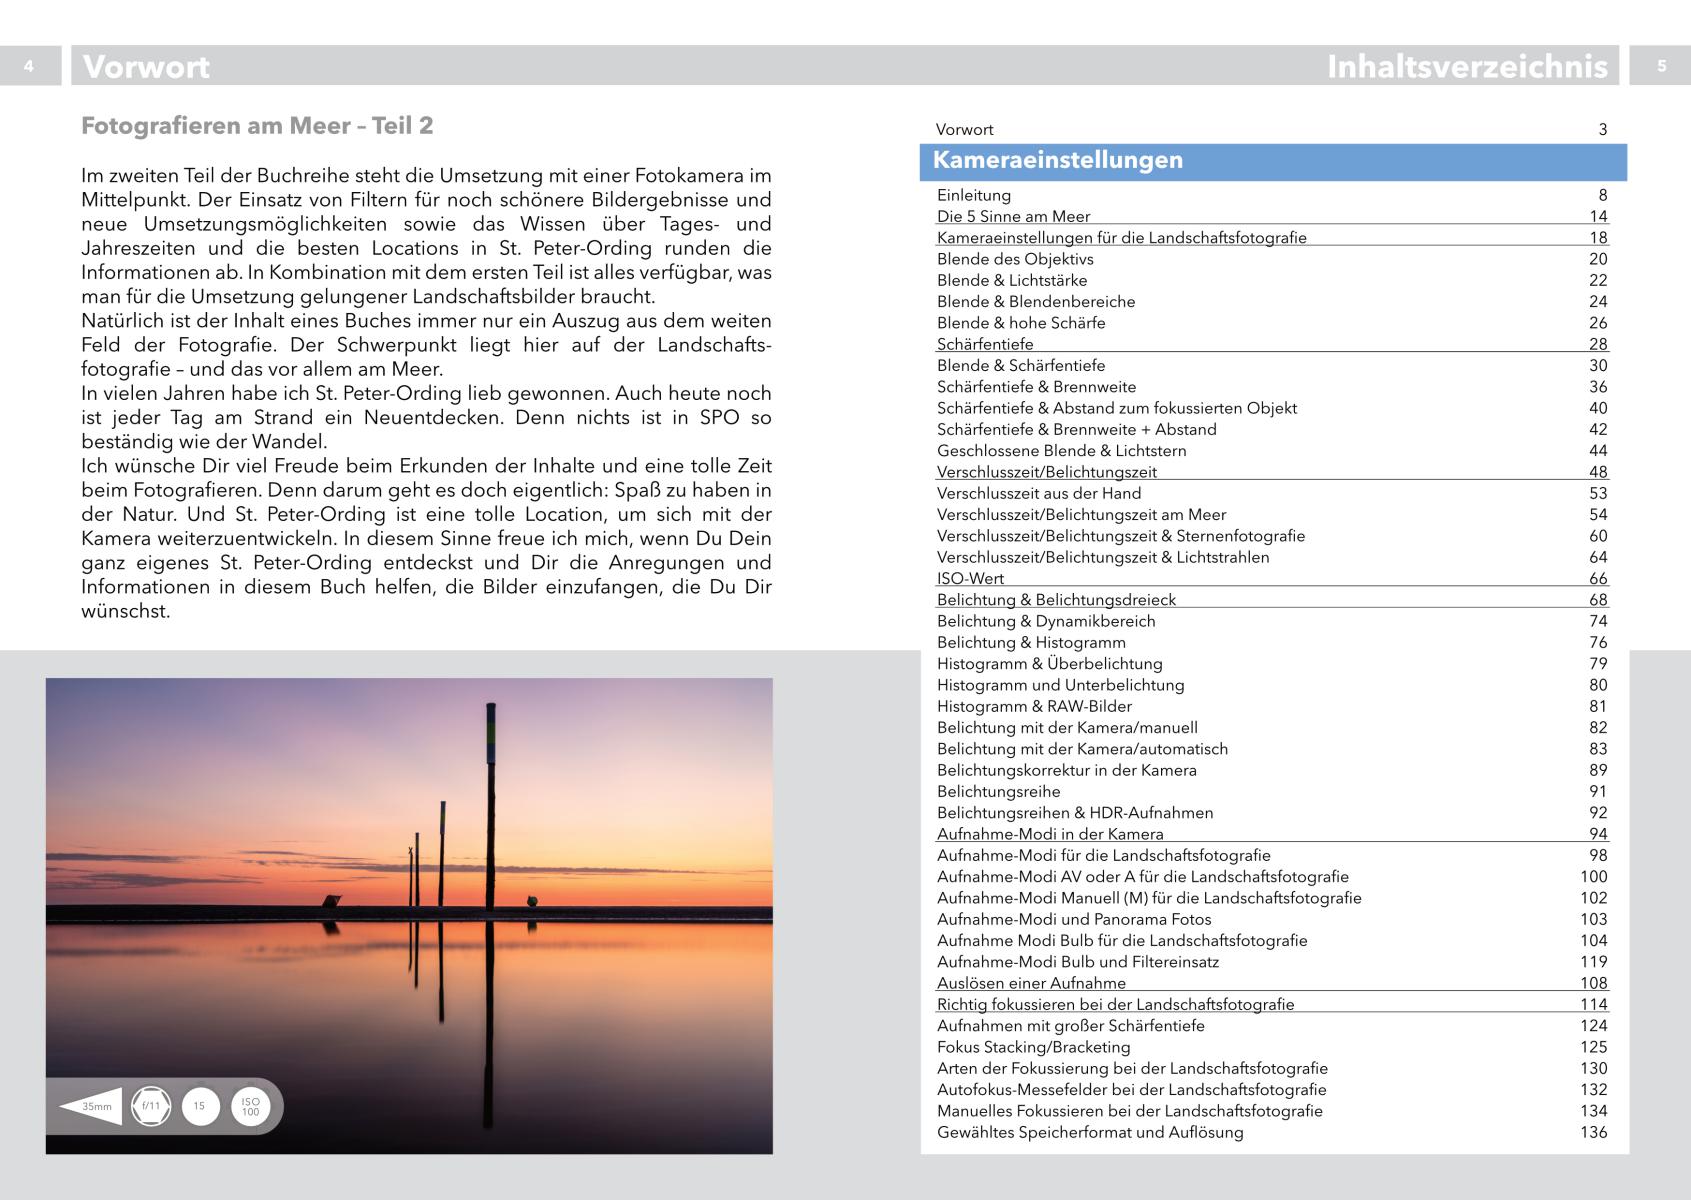Click the Inhaltsverzeichnis page title
This screenshot has height=1200, width=1691.
pyautogui.click(x=1466, y=66)
